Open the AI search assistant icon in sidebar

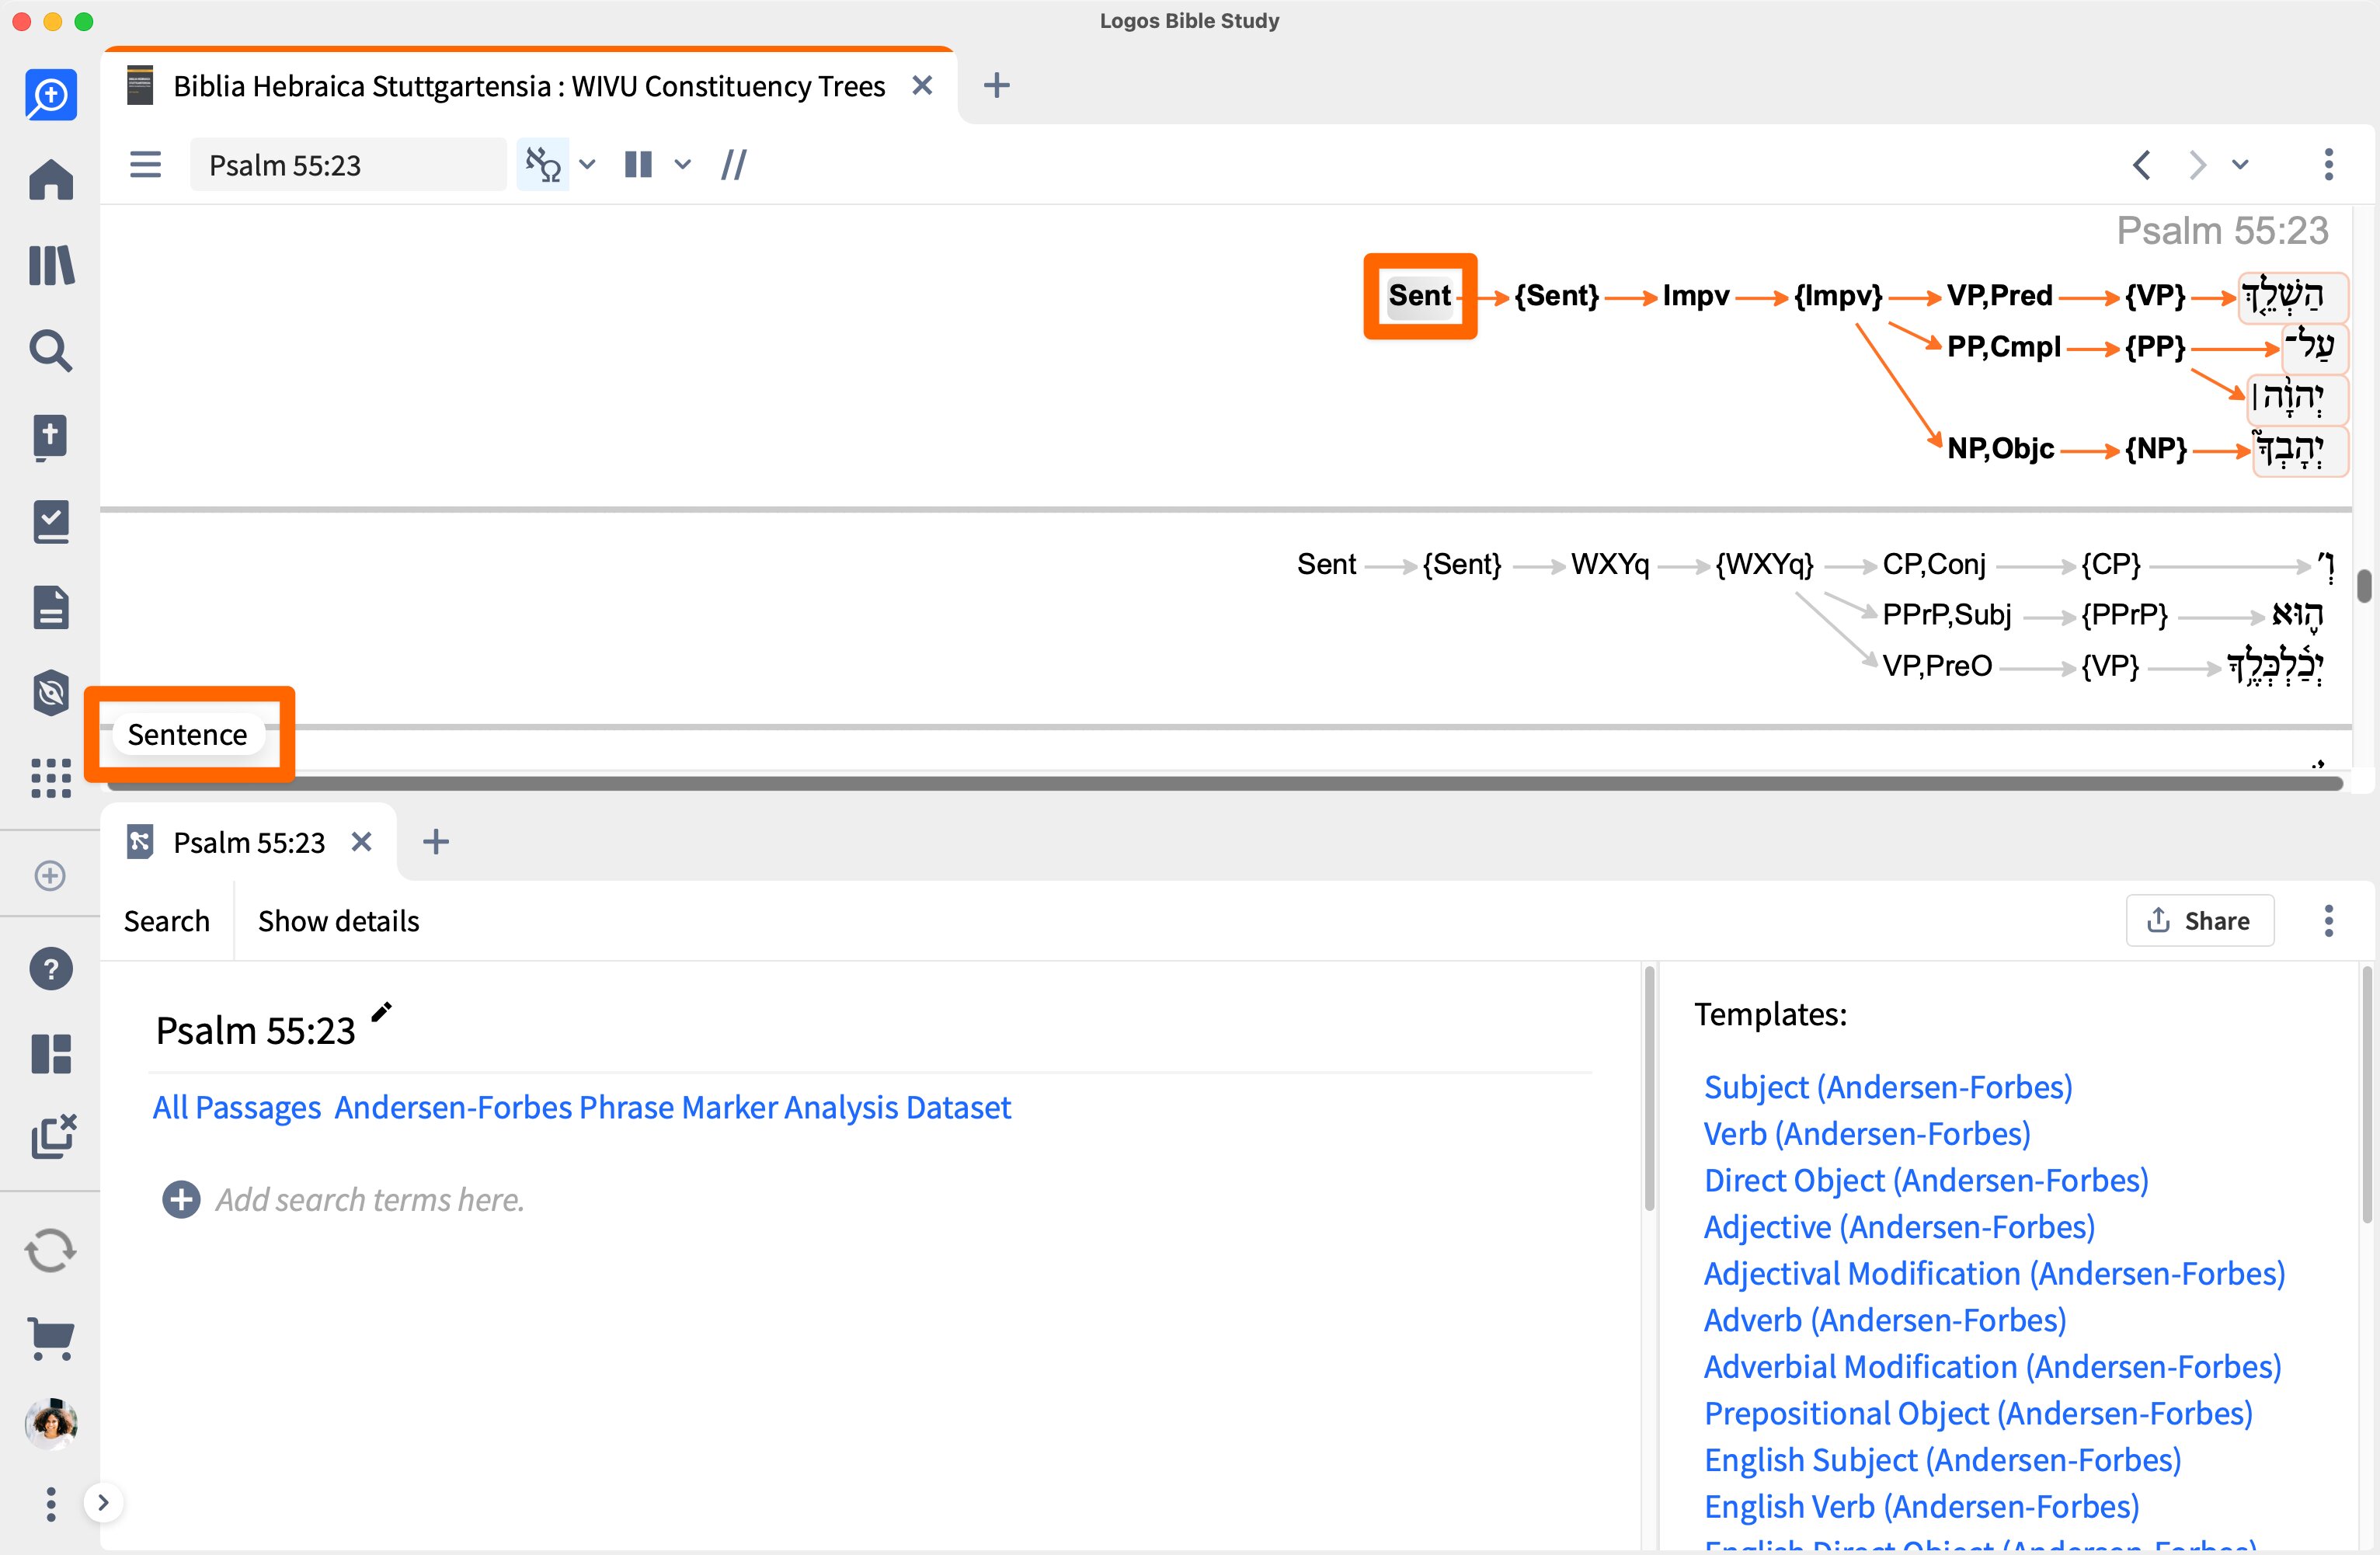pos(50,95)
